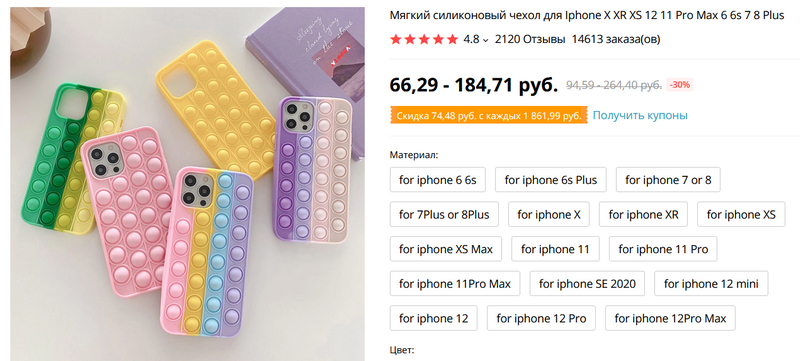The image size is (800, 361).
Task: Choose the for iphone XR option
Action: coord(643,215)
